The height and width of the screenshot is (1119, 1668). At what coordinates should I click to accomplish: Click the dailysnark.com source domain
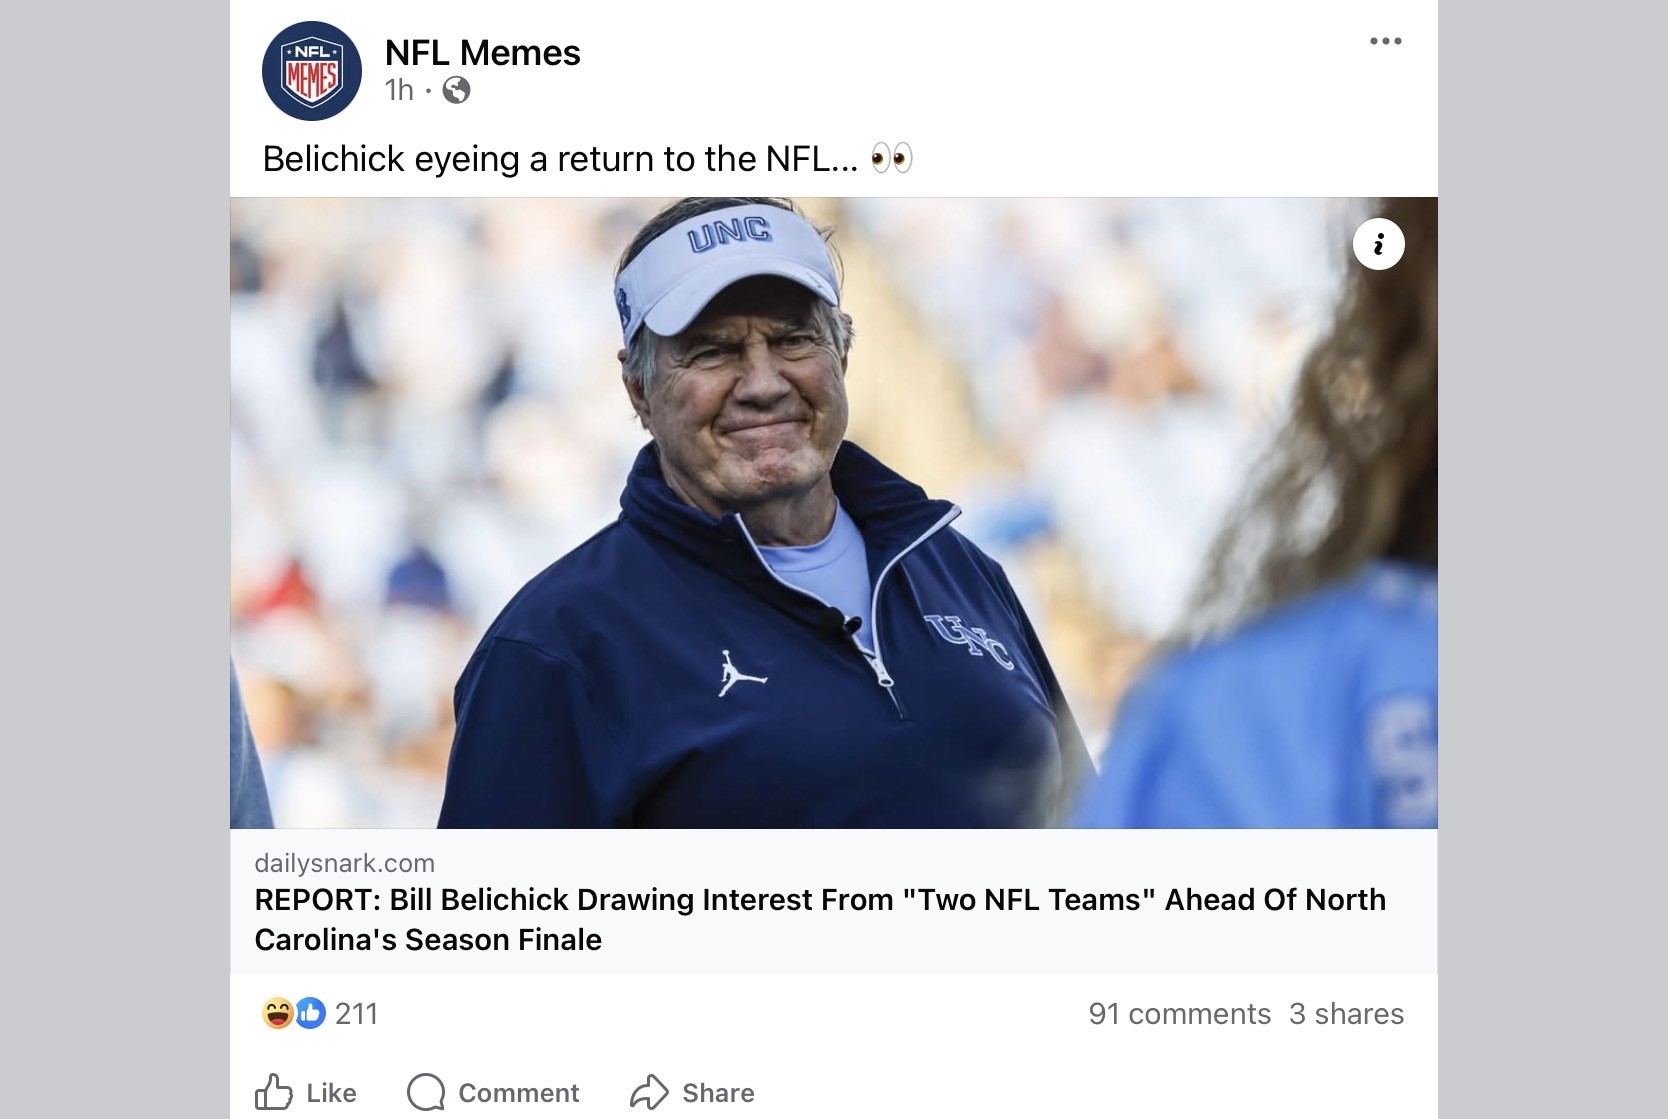(x=344, y=863)
